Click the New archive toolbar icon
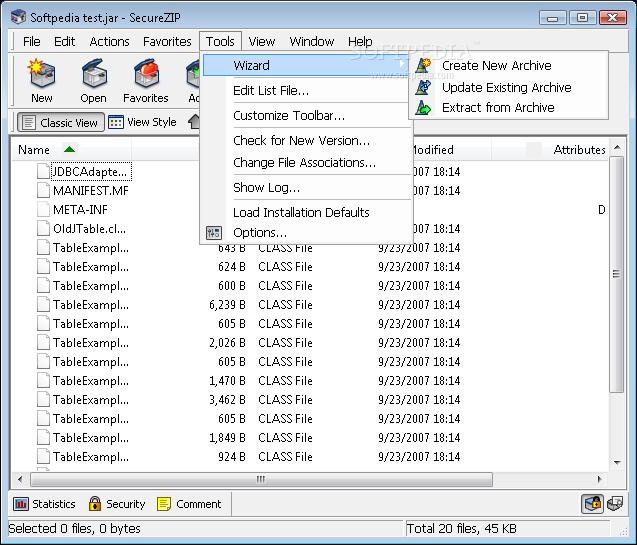This screenshot has height=545, width=637. tap(41, 74)
